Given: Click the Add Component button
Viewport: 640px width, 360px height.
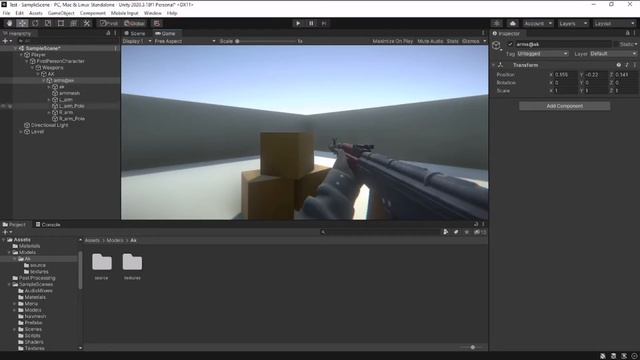Looking at the screenshot, I should tap(564, 106).
